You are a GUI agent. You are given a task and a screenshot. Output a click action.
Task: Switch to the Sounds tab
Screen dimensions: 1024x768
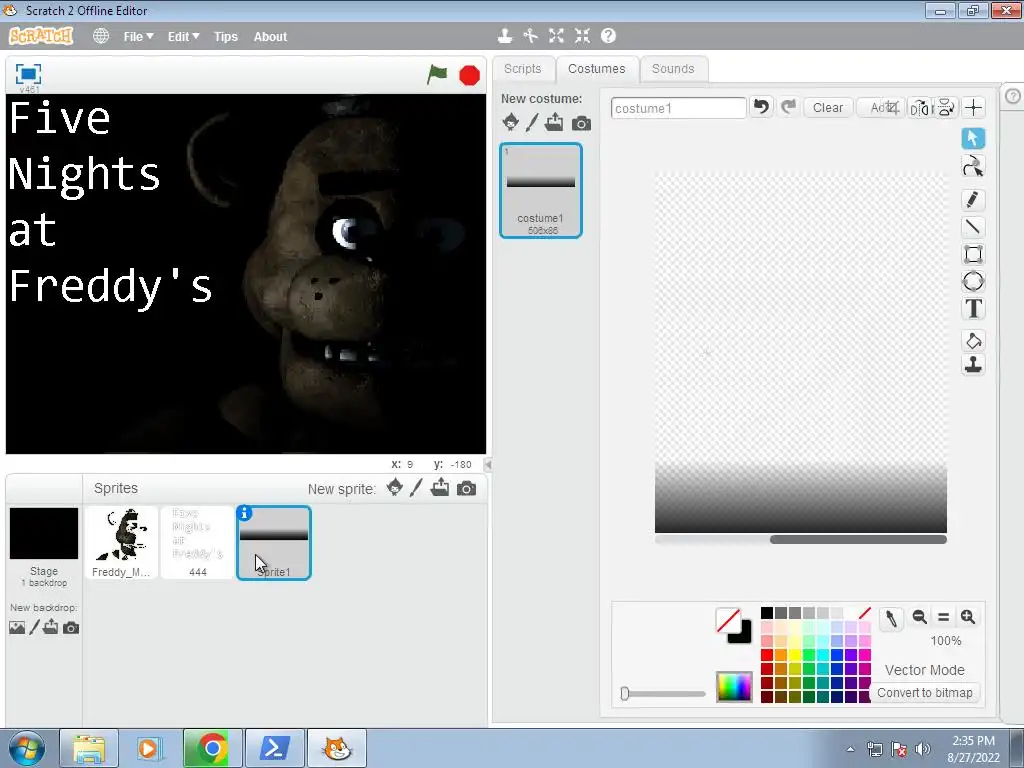(673, 69)
